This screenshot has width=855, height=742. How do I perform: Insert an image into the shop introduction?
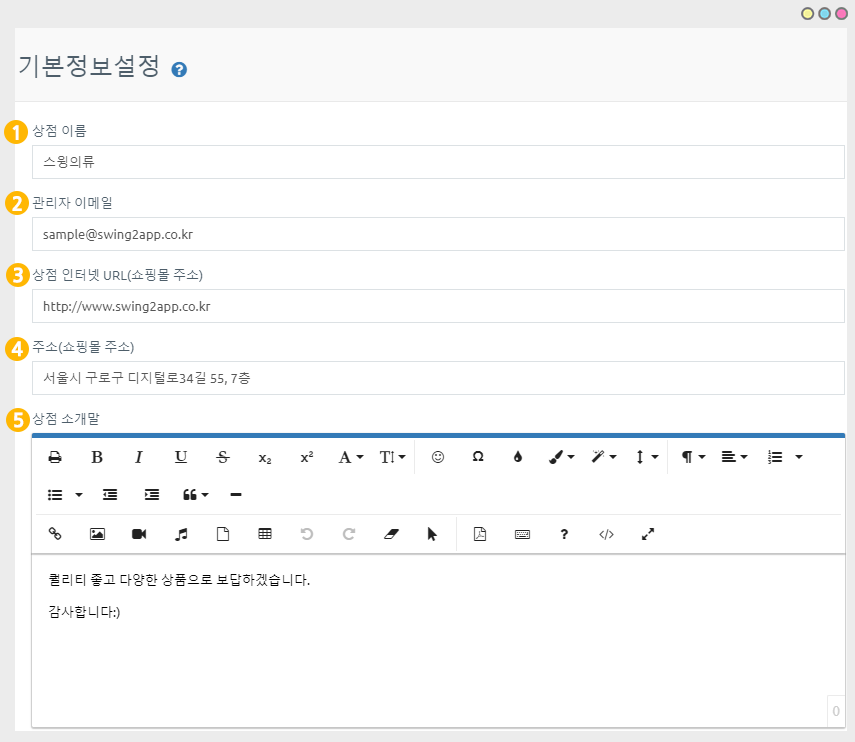click(x=97, y=534)
